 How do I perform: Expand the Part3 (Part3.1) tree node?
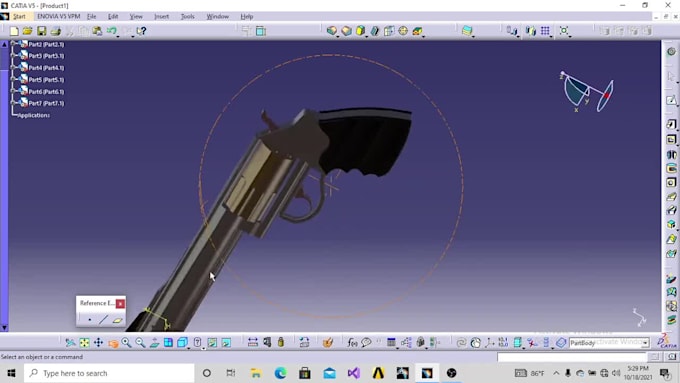(13, 56)
